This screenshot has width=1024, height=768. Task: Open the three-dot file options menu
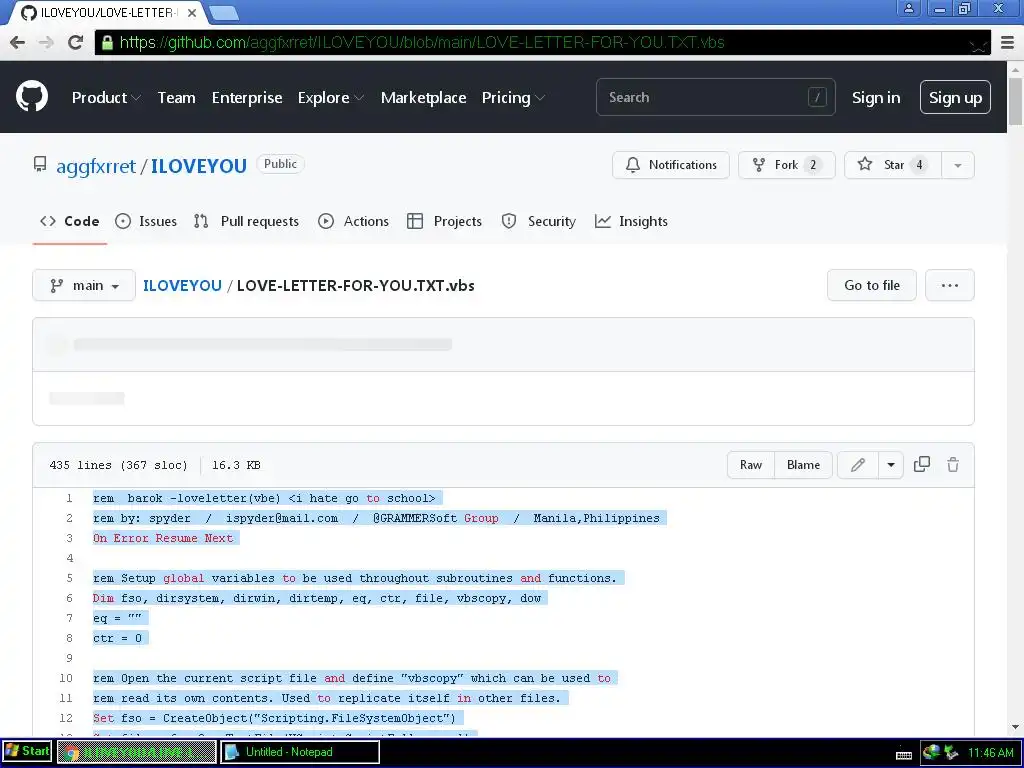tap(950, 285)
